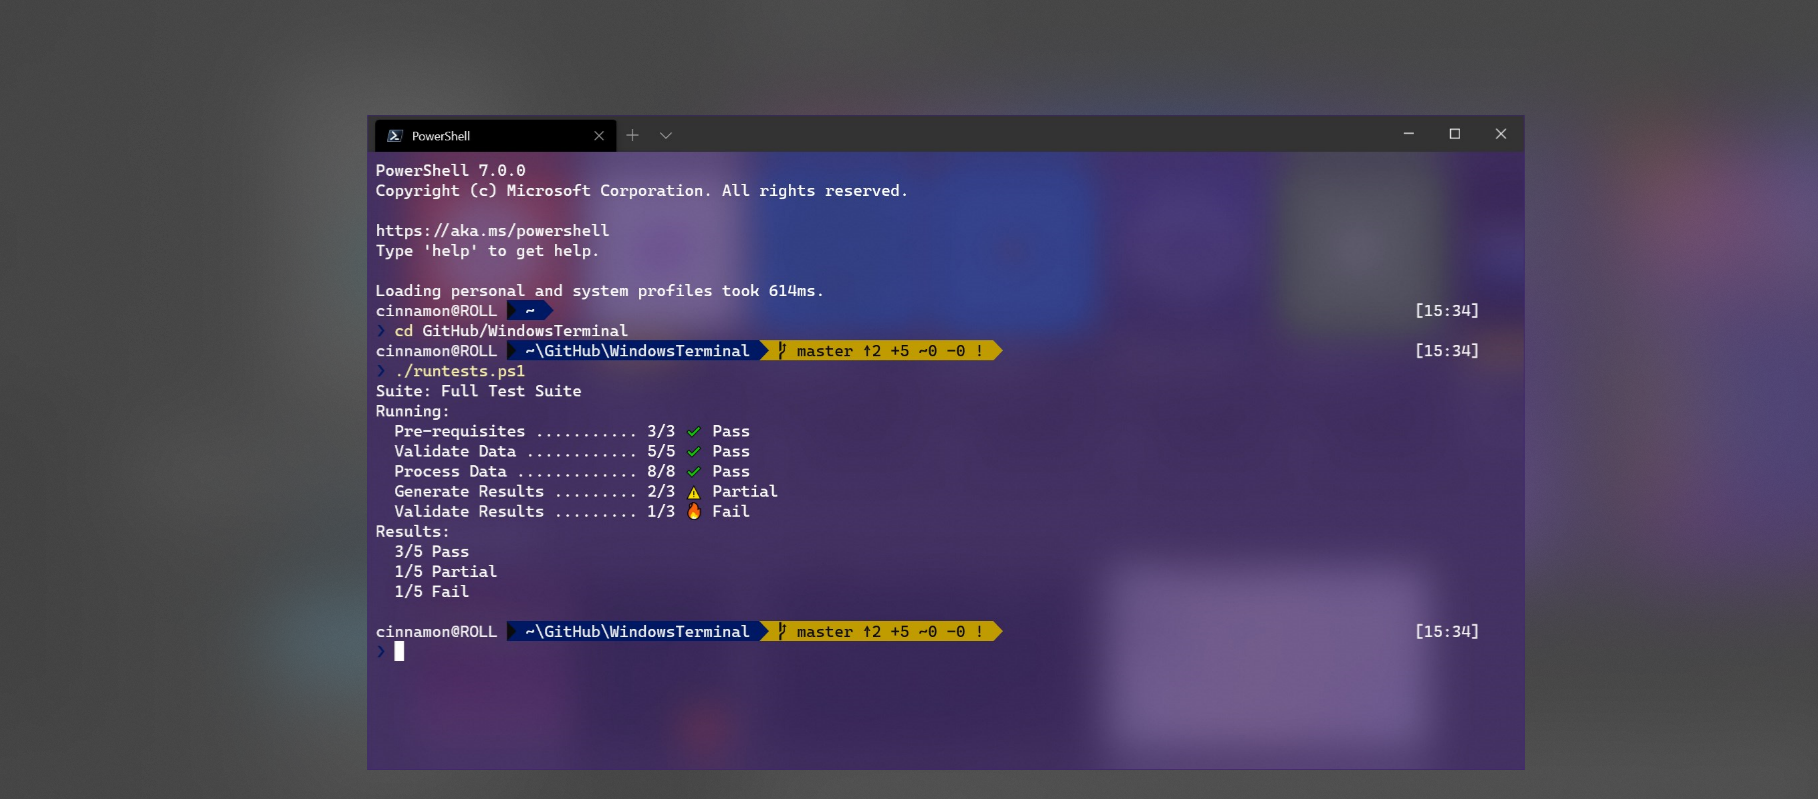Click the 'Generate Results' row label
Image resolution: width=1818 pixels, height=799 pixels.
coord(469,492)
